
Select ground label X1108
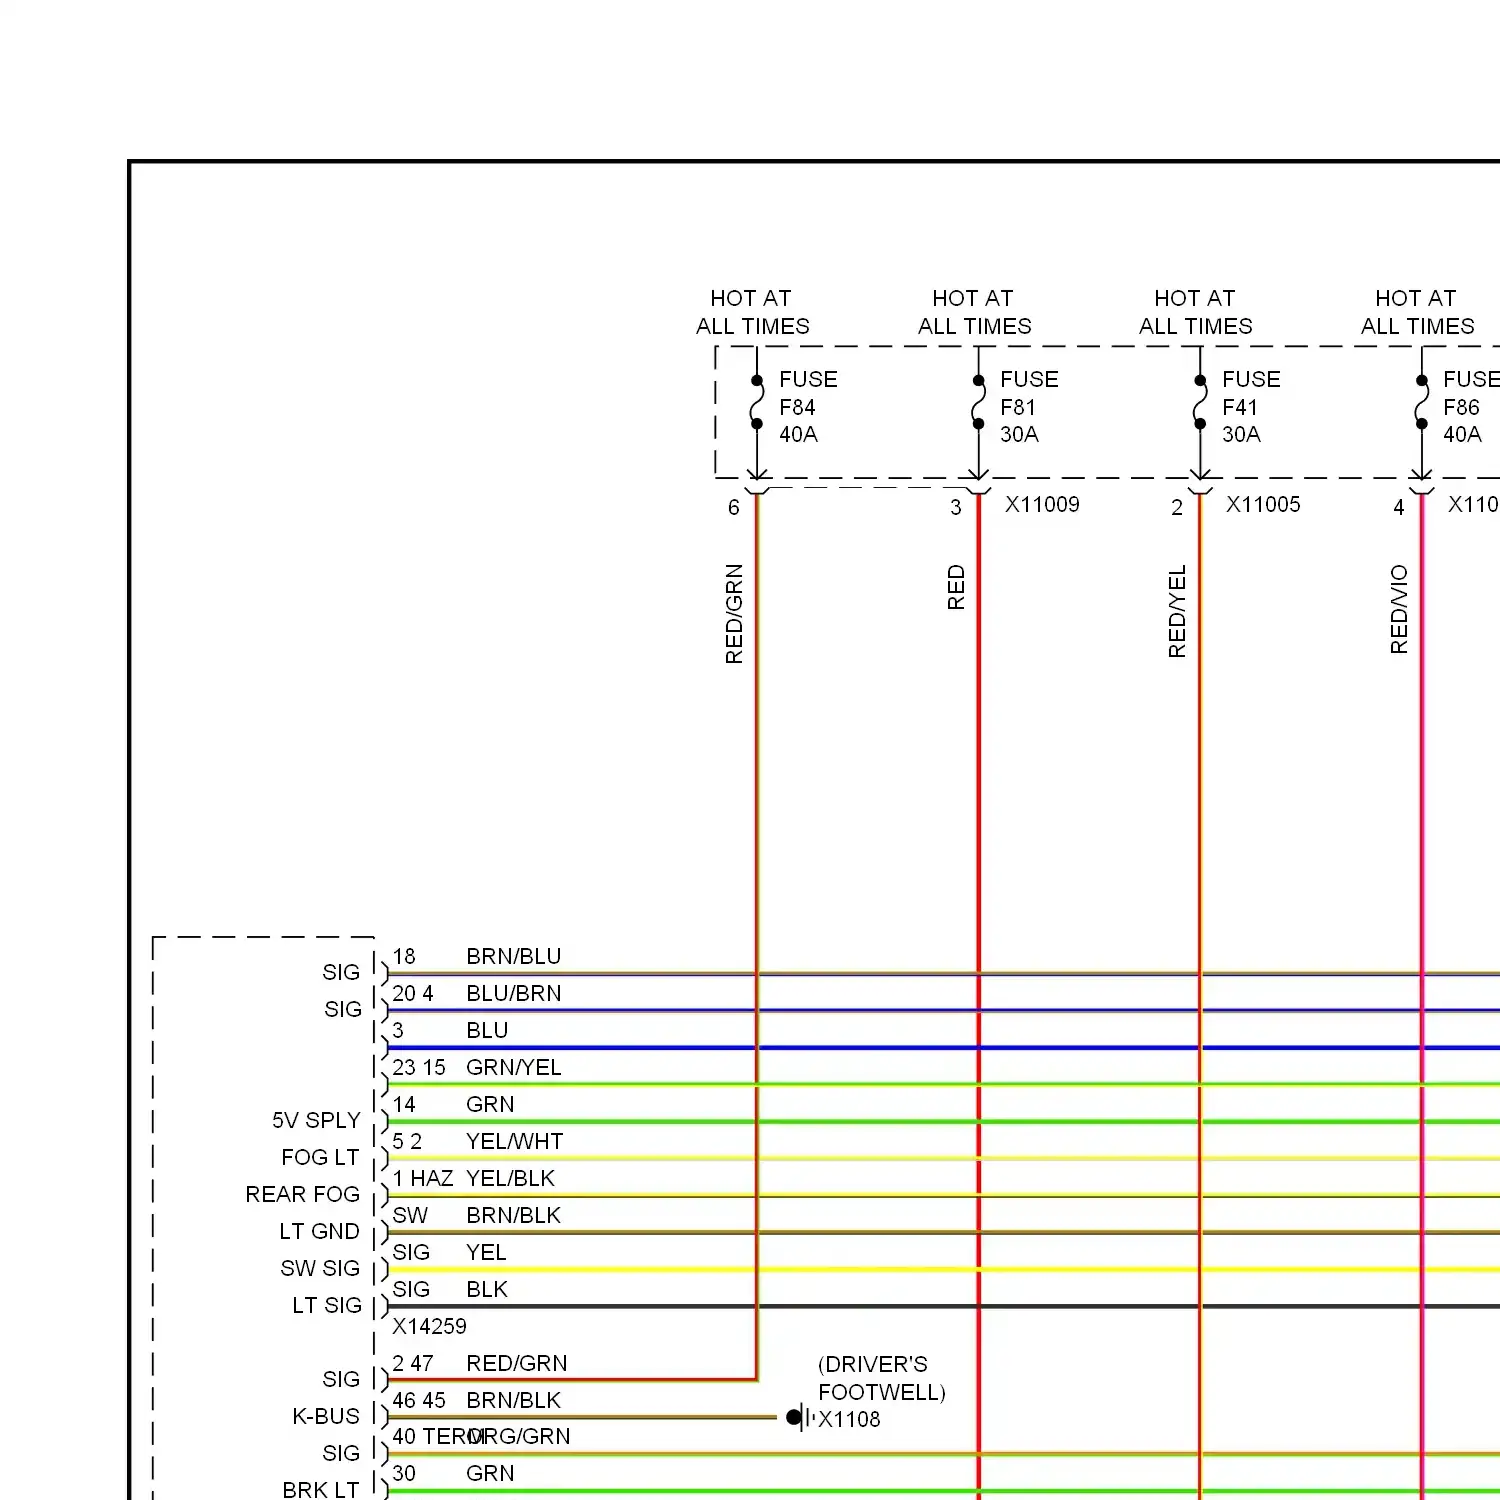coord(849,1419)
